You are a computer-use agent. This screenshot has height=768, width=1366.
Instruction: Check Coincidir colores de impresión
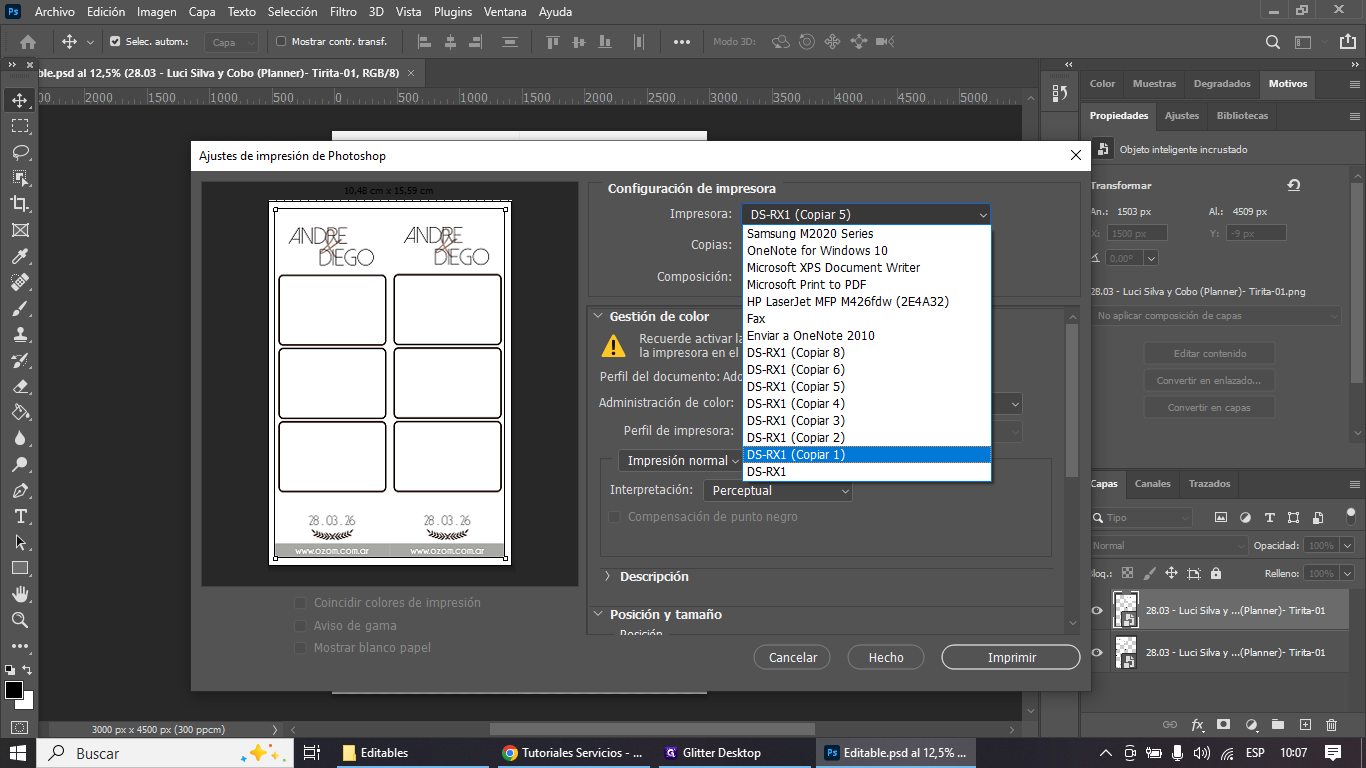tap(300, 603)
